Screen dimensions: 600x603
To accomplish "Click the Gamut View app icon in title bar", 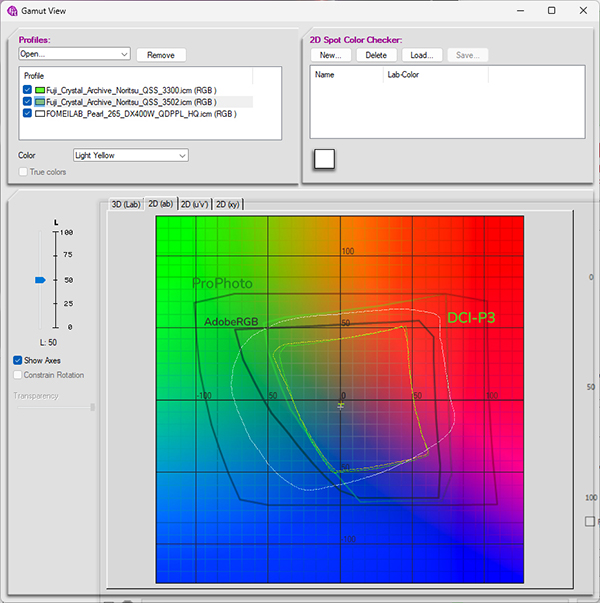I will 12,11.
